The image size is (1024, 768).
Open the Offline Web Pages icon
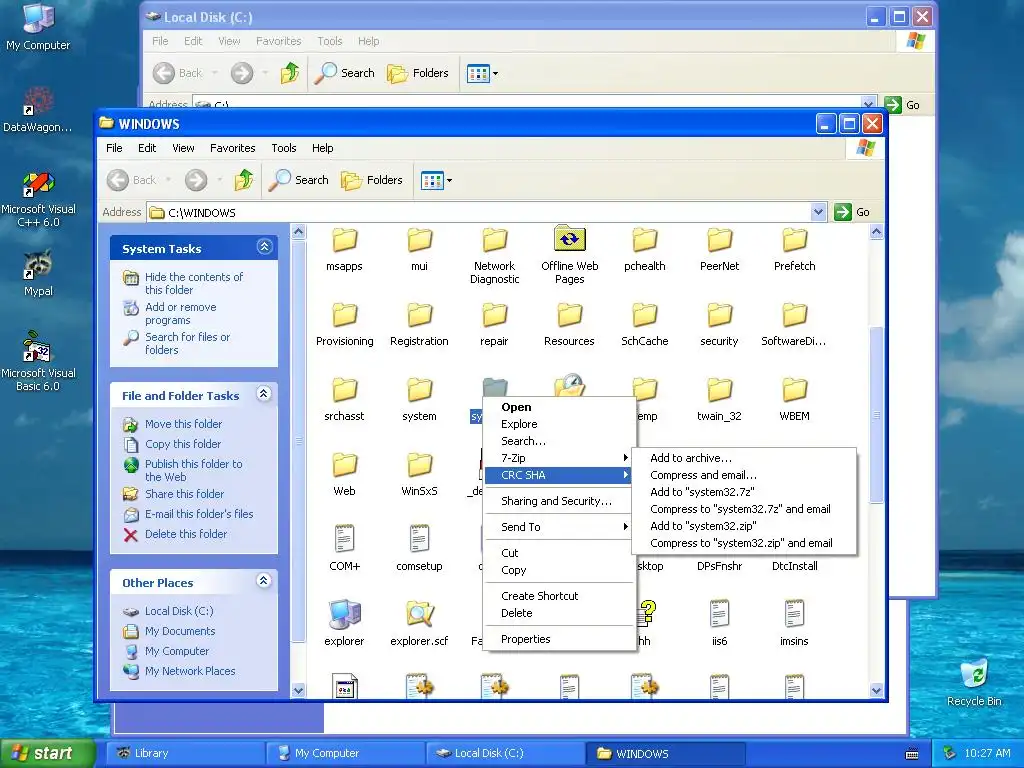coord(569,239)
